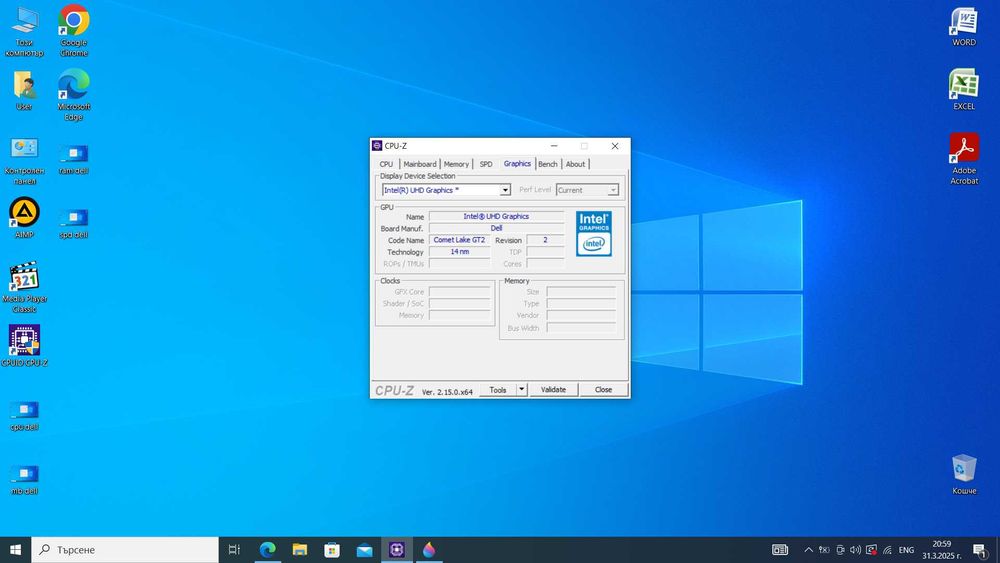Image resolution: width=1000 pixels, height=563 pixels.
Task: Open Adobe Acrobat desktop shortcut
Action: [x=964, y=159]
